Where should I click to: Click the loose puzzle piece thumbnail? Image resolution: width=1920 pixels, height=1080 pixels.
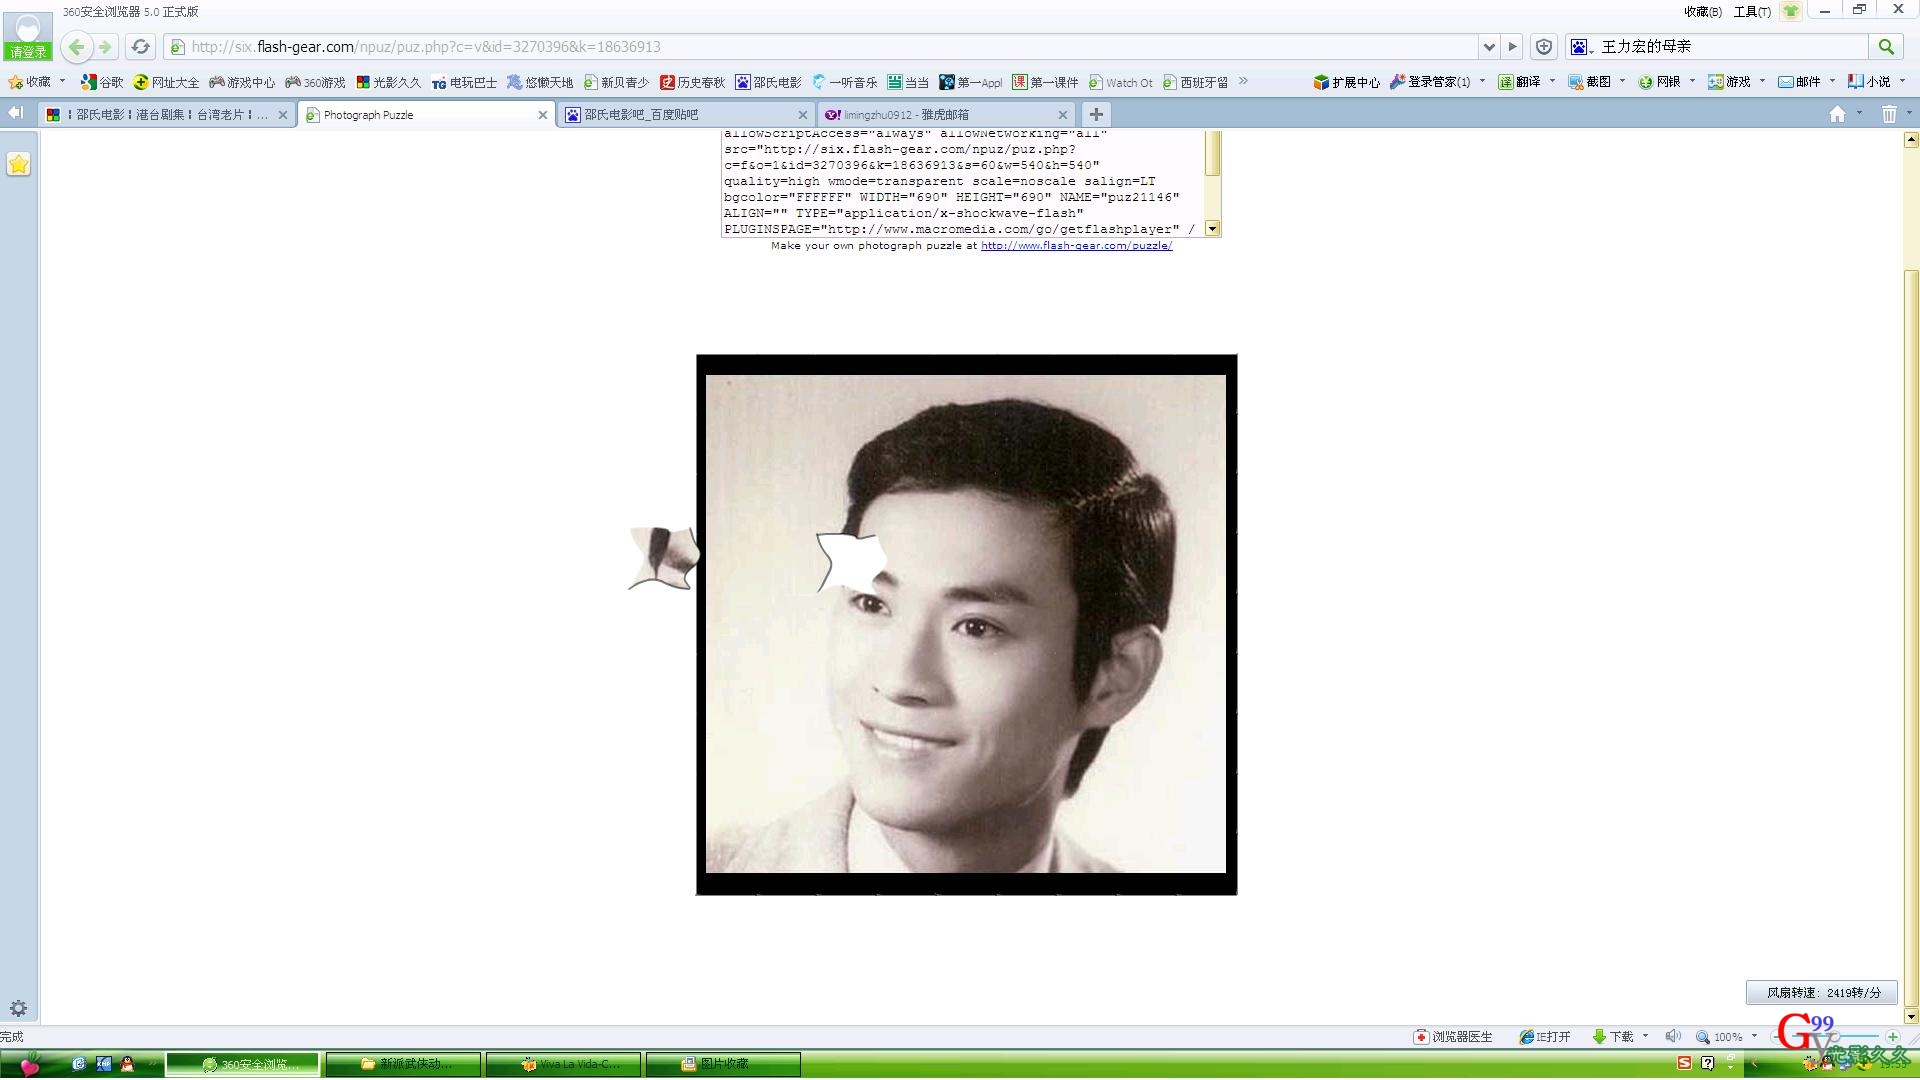tap(663, 558)
